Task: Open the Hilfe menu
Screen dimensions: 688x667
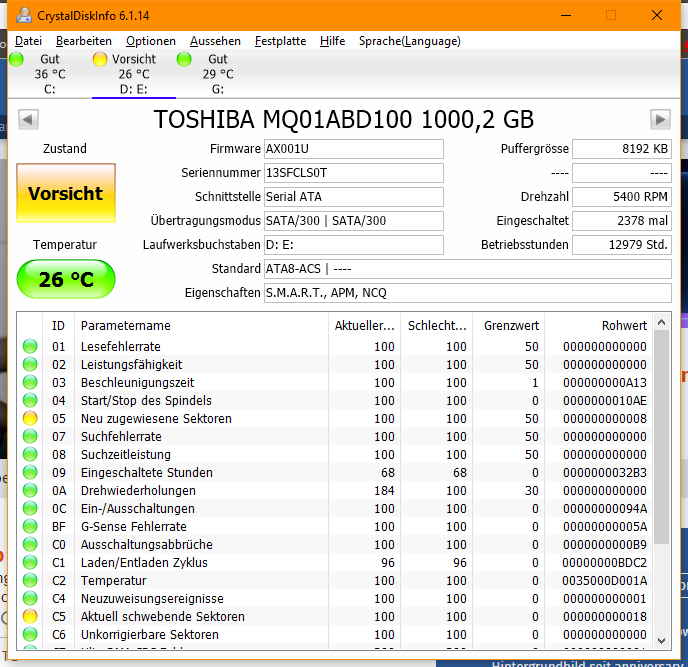Action: point(333,41)
